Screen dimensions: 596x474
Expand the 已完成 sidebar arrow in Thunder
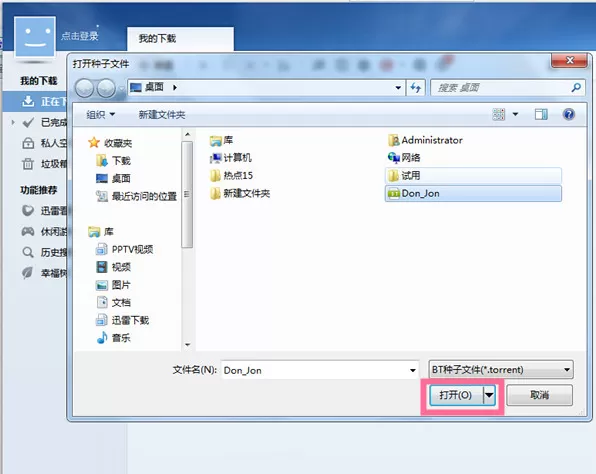13,122
